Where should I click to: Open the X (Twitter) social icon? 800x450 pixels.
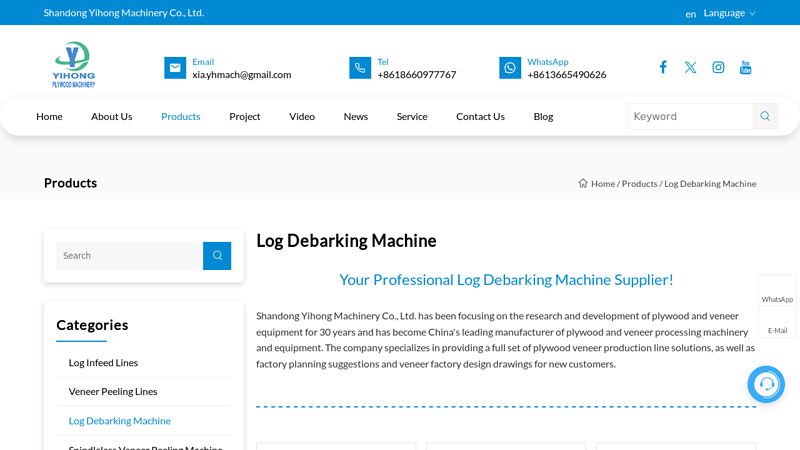(x=690, y=67)
